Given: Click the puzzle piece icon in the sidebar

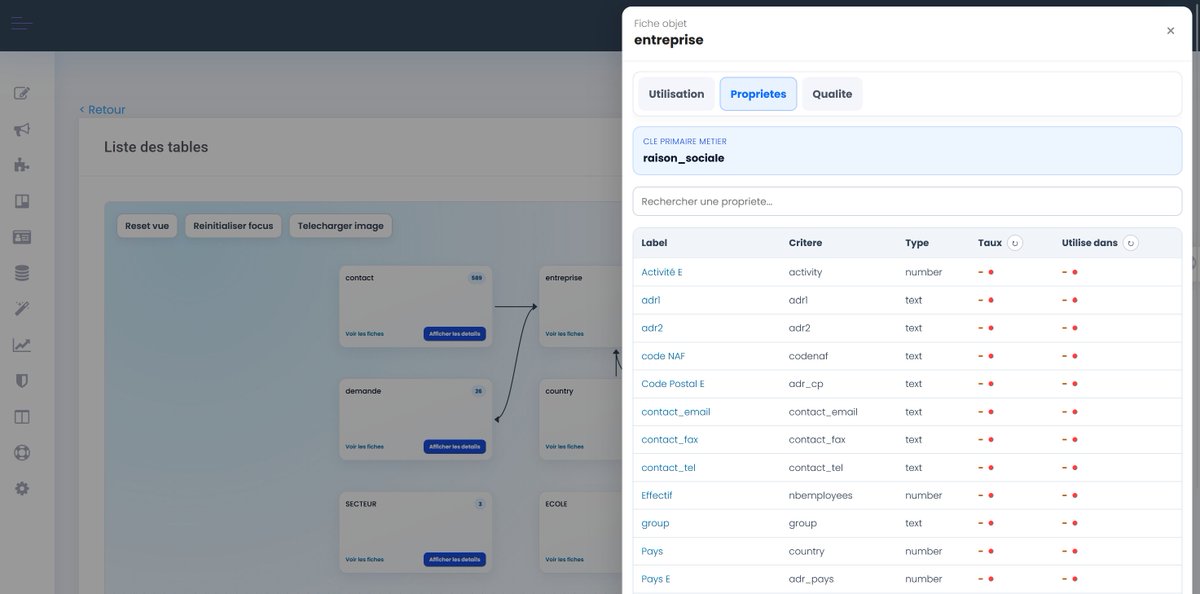Looking at the screenshot, I should click(x=22, y=165).
